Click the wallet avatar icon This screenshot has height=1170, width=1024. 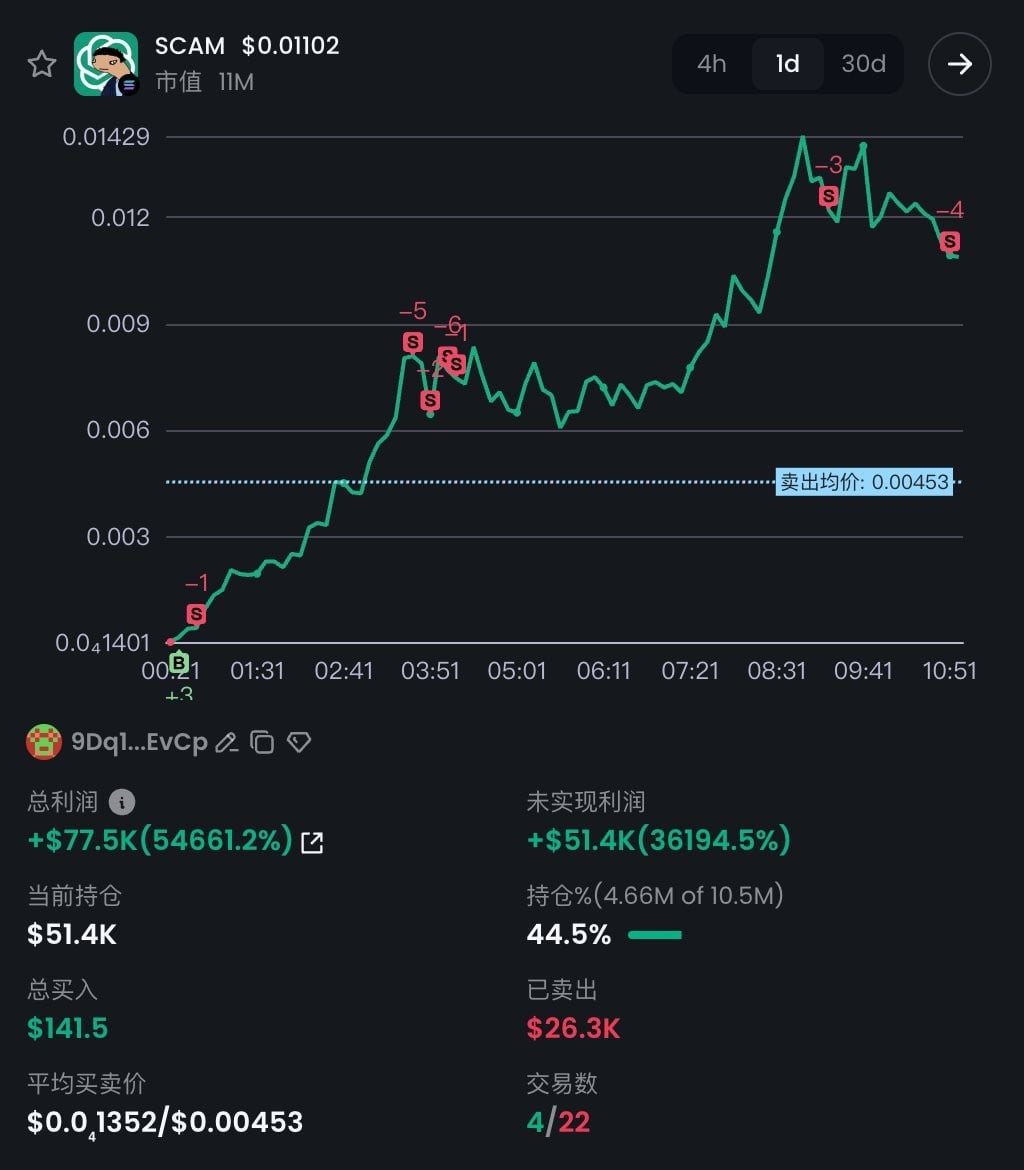coord(44,742)
